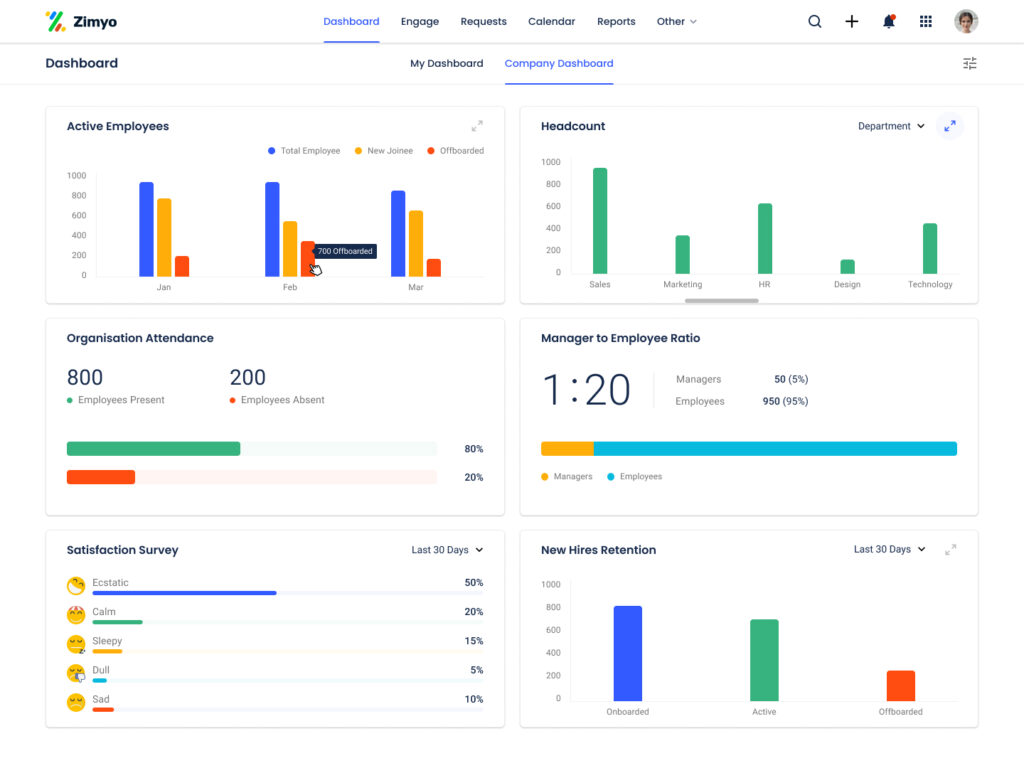Toggle New Joinee legend series
This screenshot has height=763, width=1024.
389,151
